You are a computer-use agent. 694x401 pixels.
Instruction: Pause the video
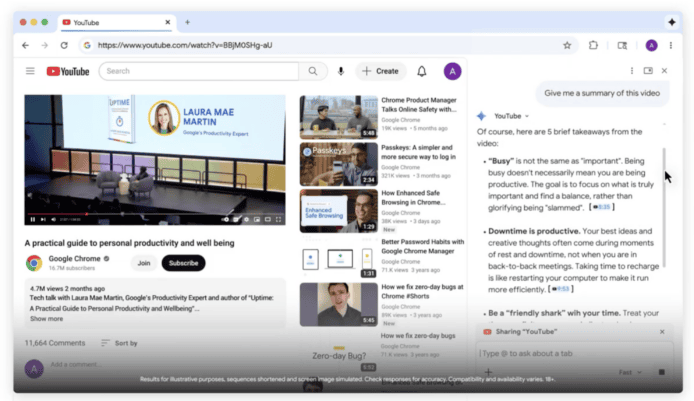[x=33, y=219]
